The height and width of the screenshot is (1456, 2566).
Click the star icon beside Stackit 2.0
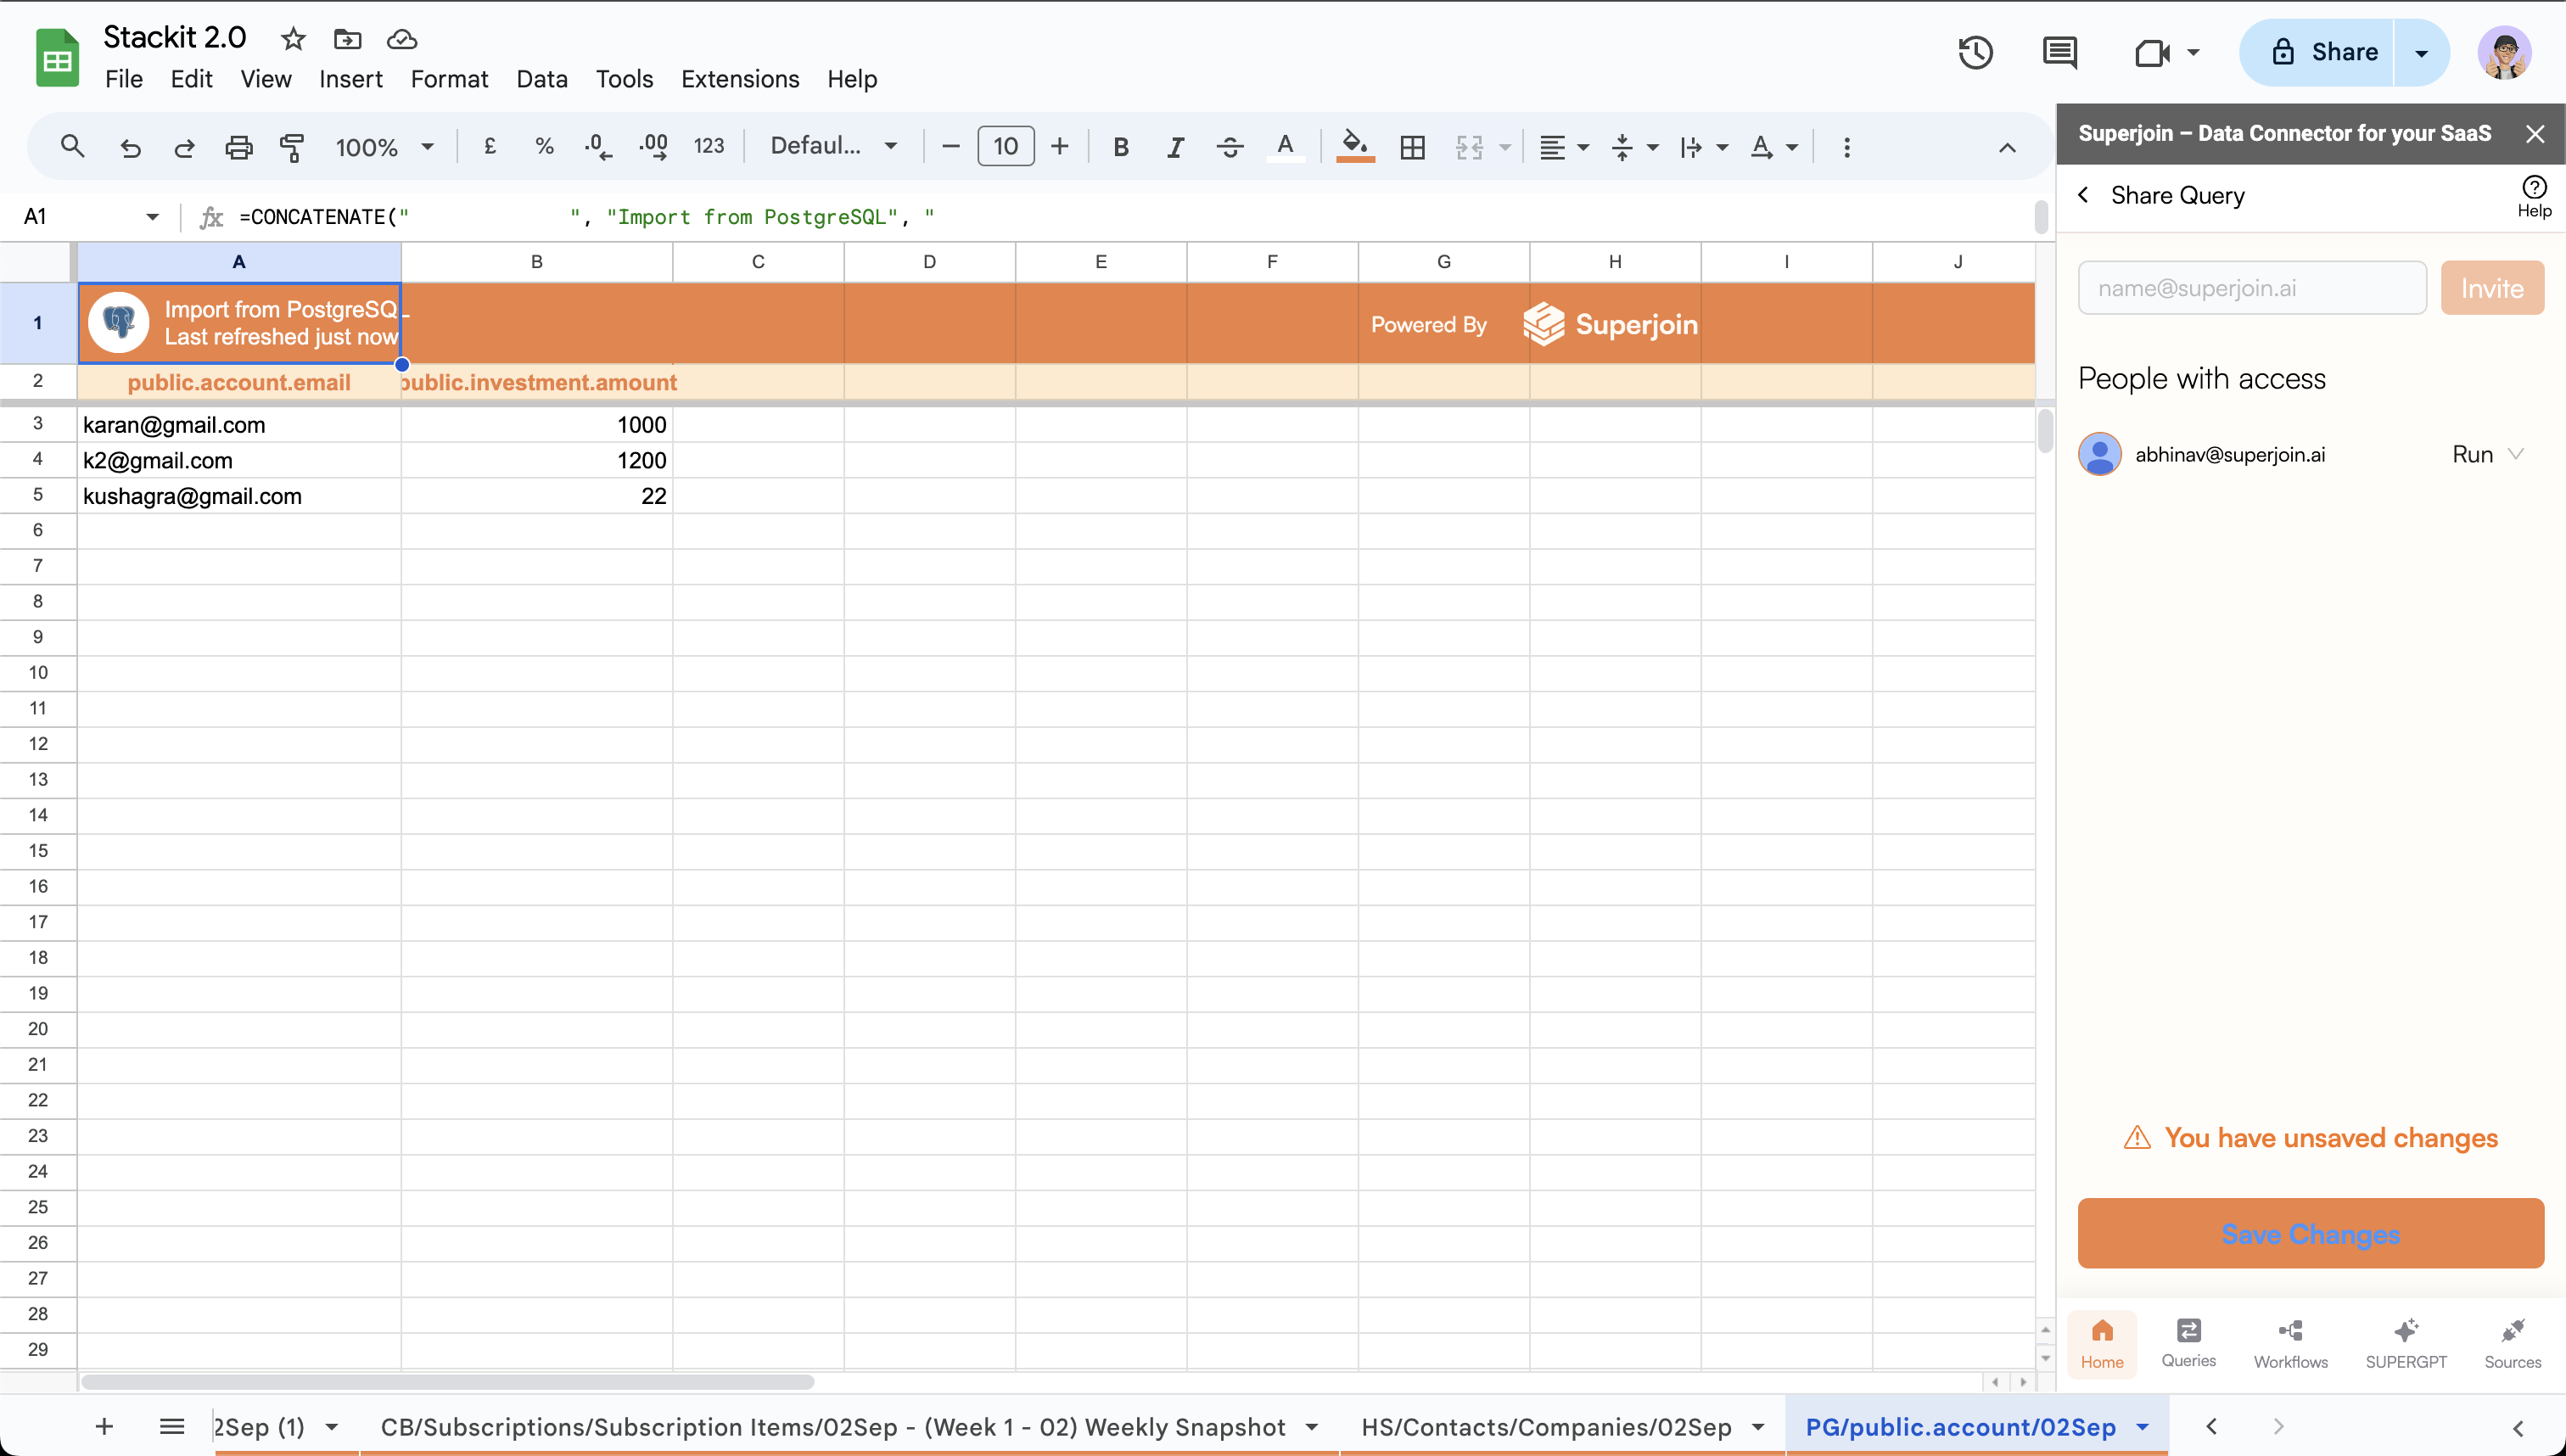click(293, 39)
